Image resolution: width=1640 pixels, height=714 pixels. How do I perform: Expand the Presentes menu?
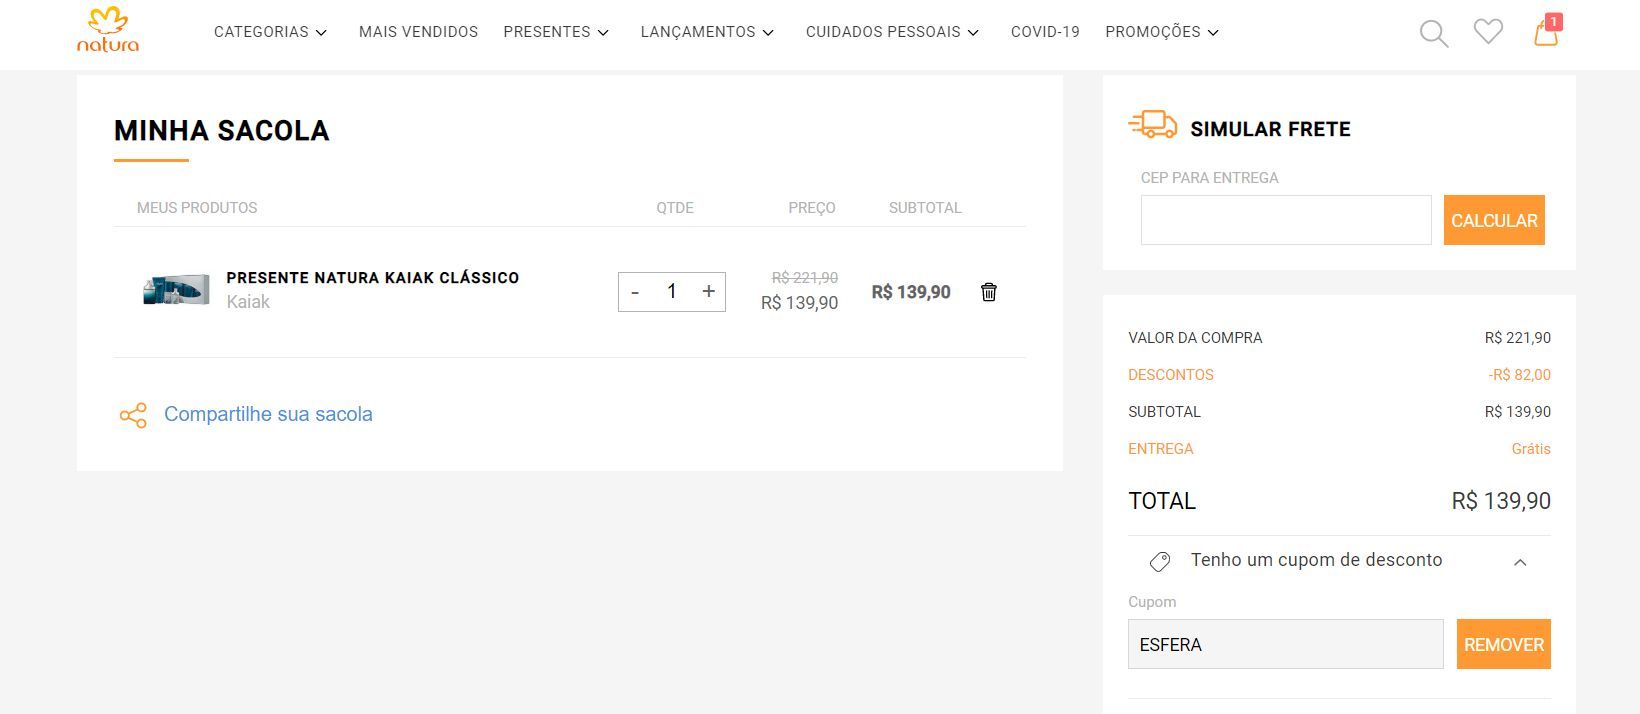click(x=556, y=32)
